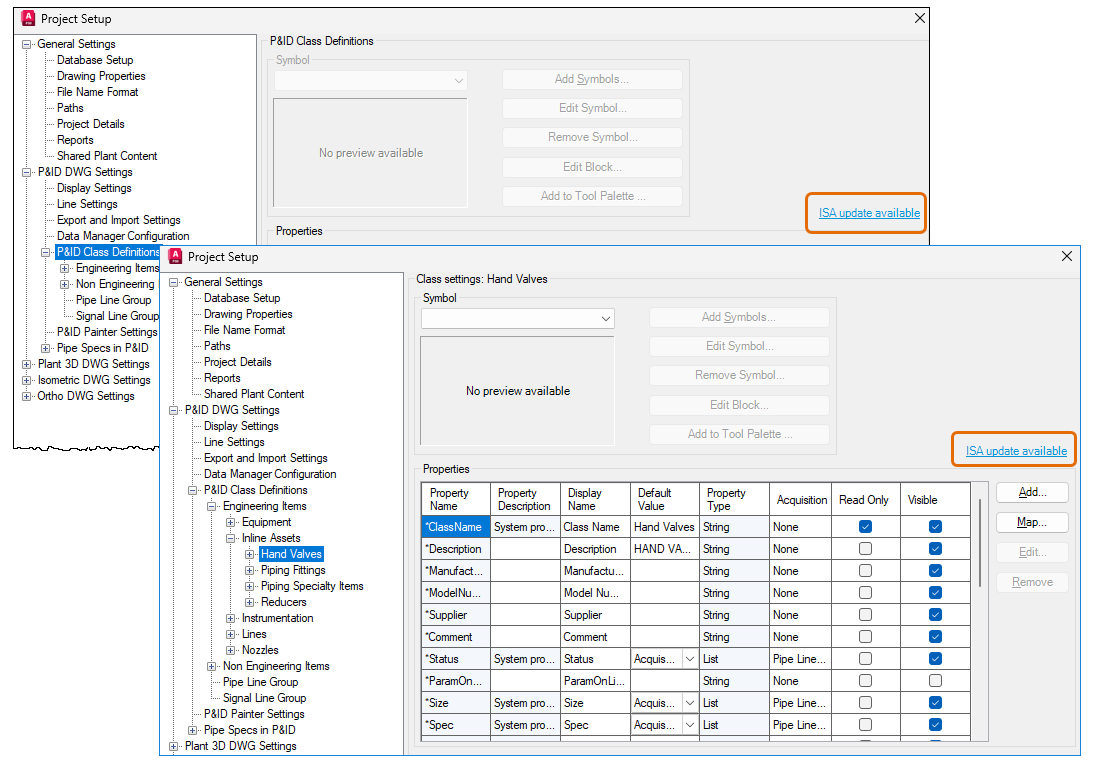The height and width of the screenshot is (762, 1093).
Task: Enable Read Only for Description row
Action: 865,549
